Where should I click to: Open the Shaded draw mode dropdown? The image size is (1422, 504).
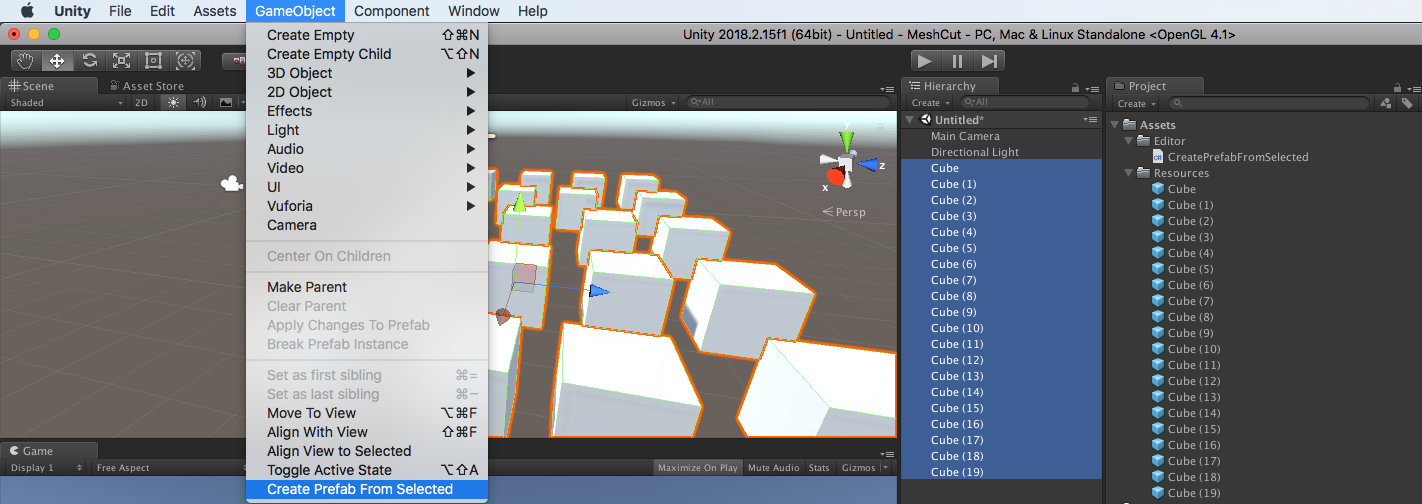click(65, 102)
